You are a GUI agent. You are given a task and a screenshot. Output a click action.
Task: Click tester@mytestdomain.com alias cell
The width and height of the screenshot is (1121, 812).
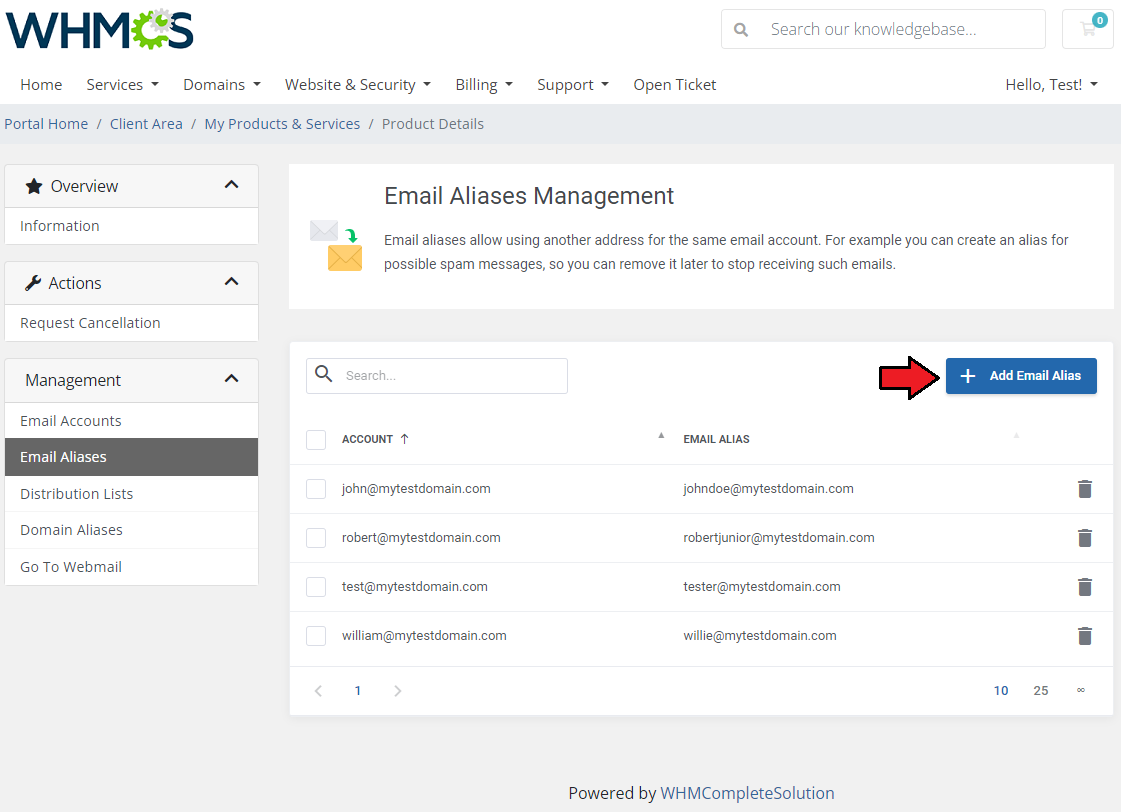tap(761, 587)
